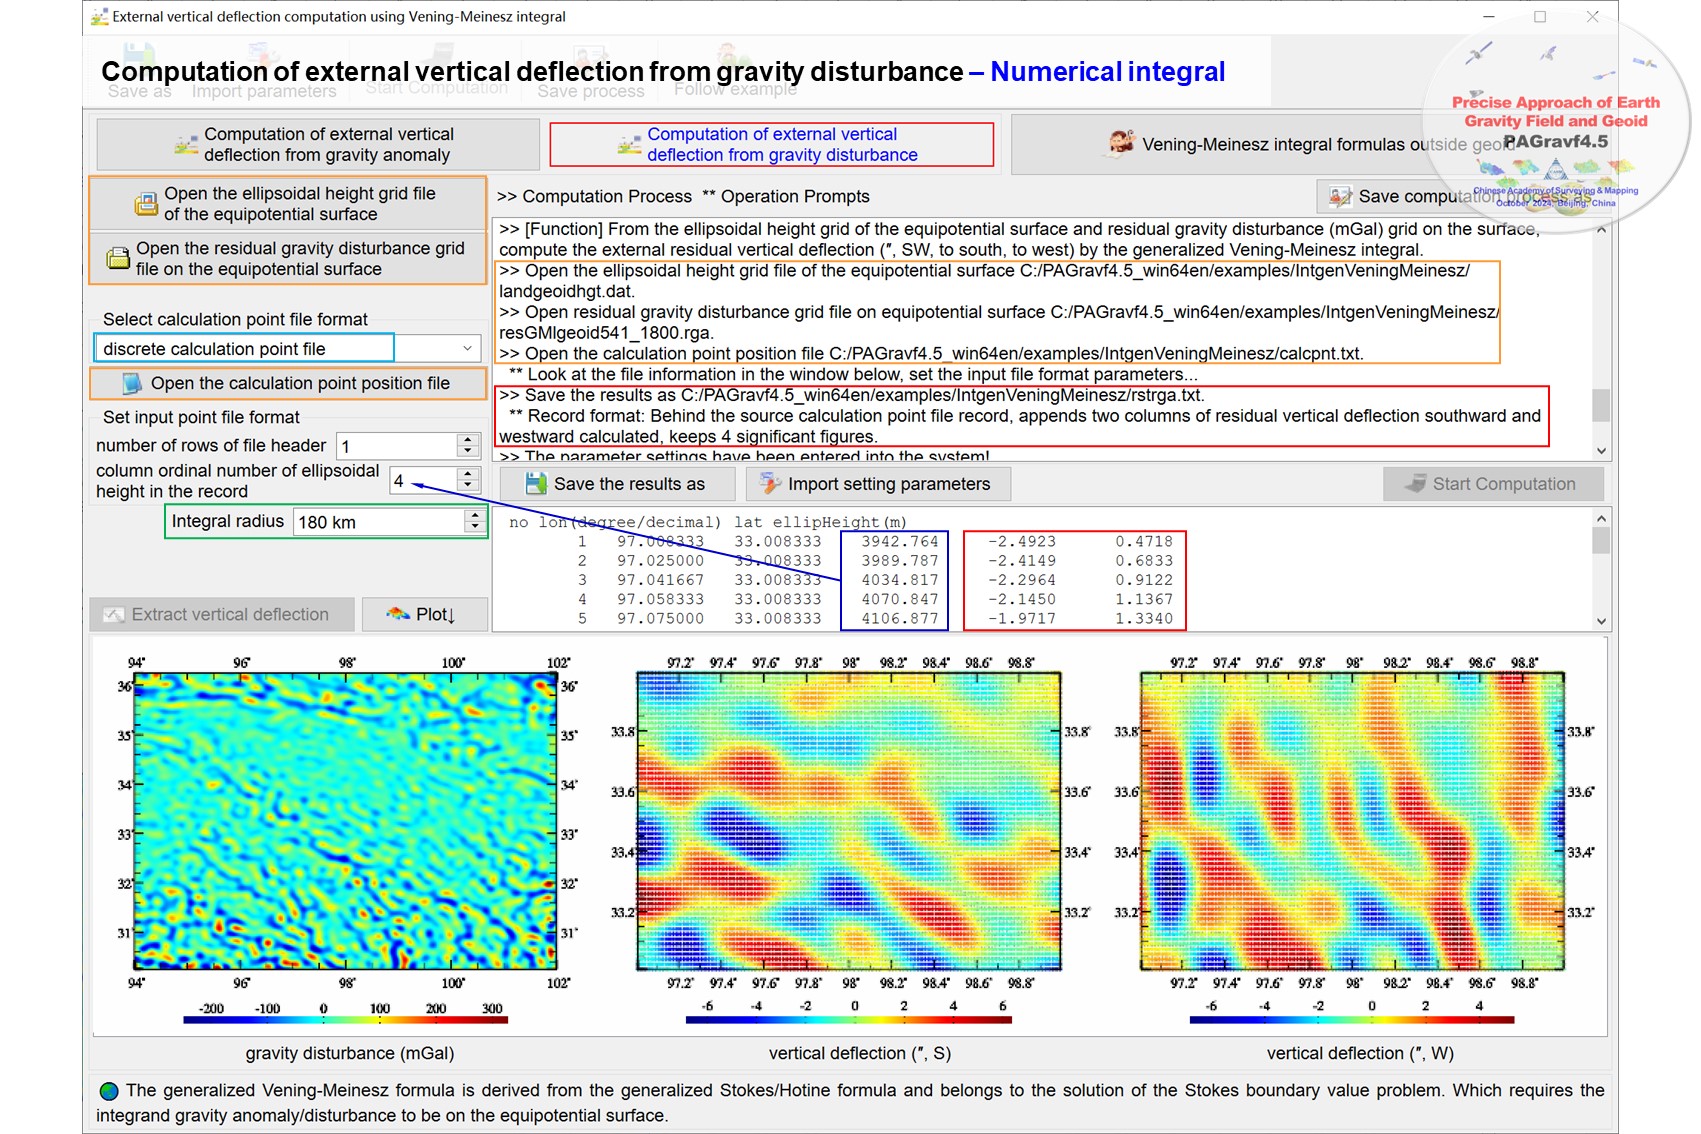Click the residual gravity disturbance folder icon
Image resolution: width=1701 pixels, height=1134 pixels.
(x=118, y=259)
